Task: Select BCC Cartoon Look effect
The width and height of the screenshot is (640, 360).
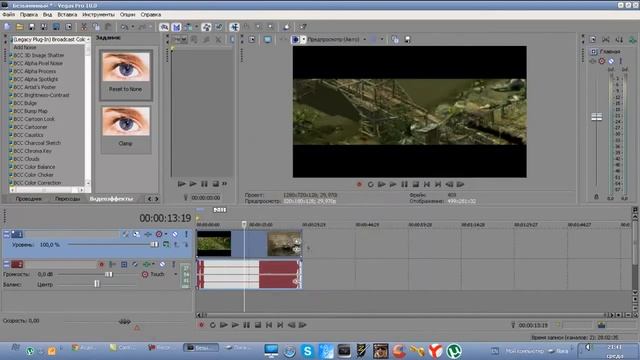Action: pos(34,119)
